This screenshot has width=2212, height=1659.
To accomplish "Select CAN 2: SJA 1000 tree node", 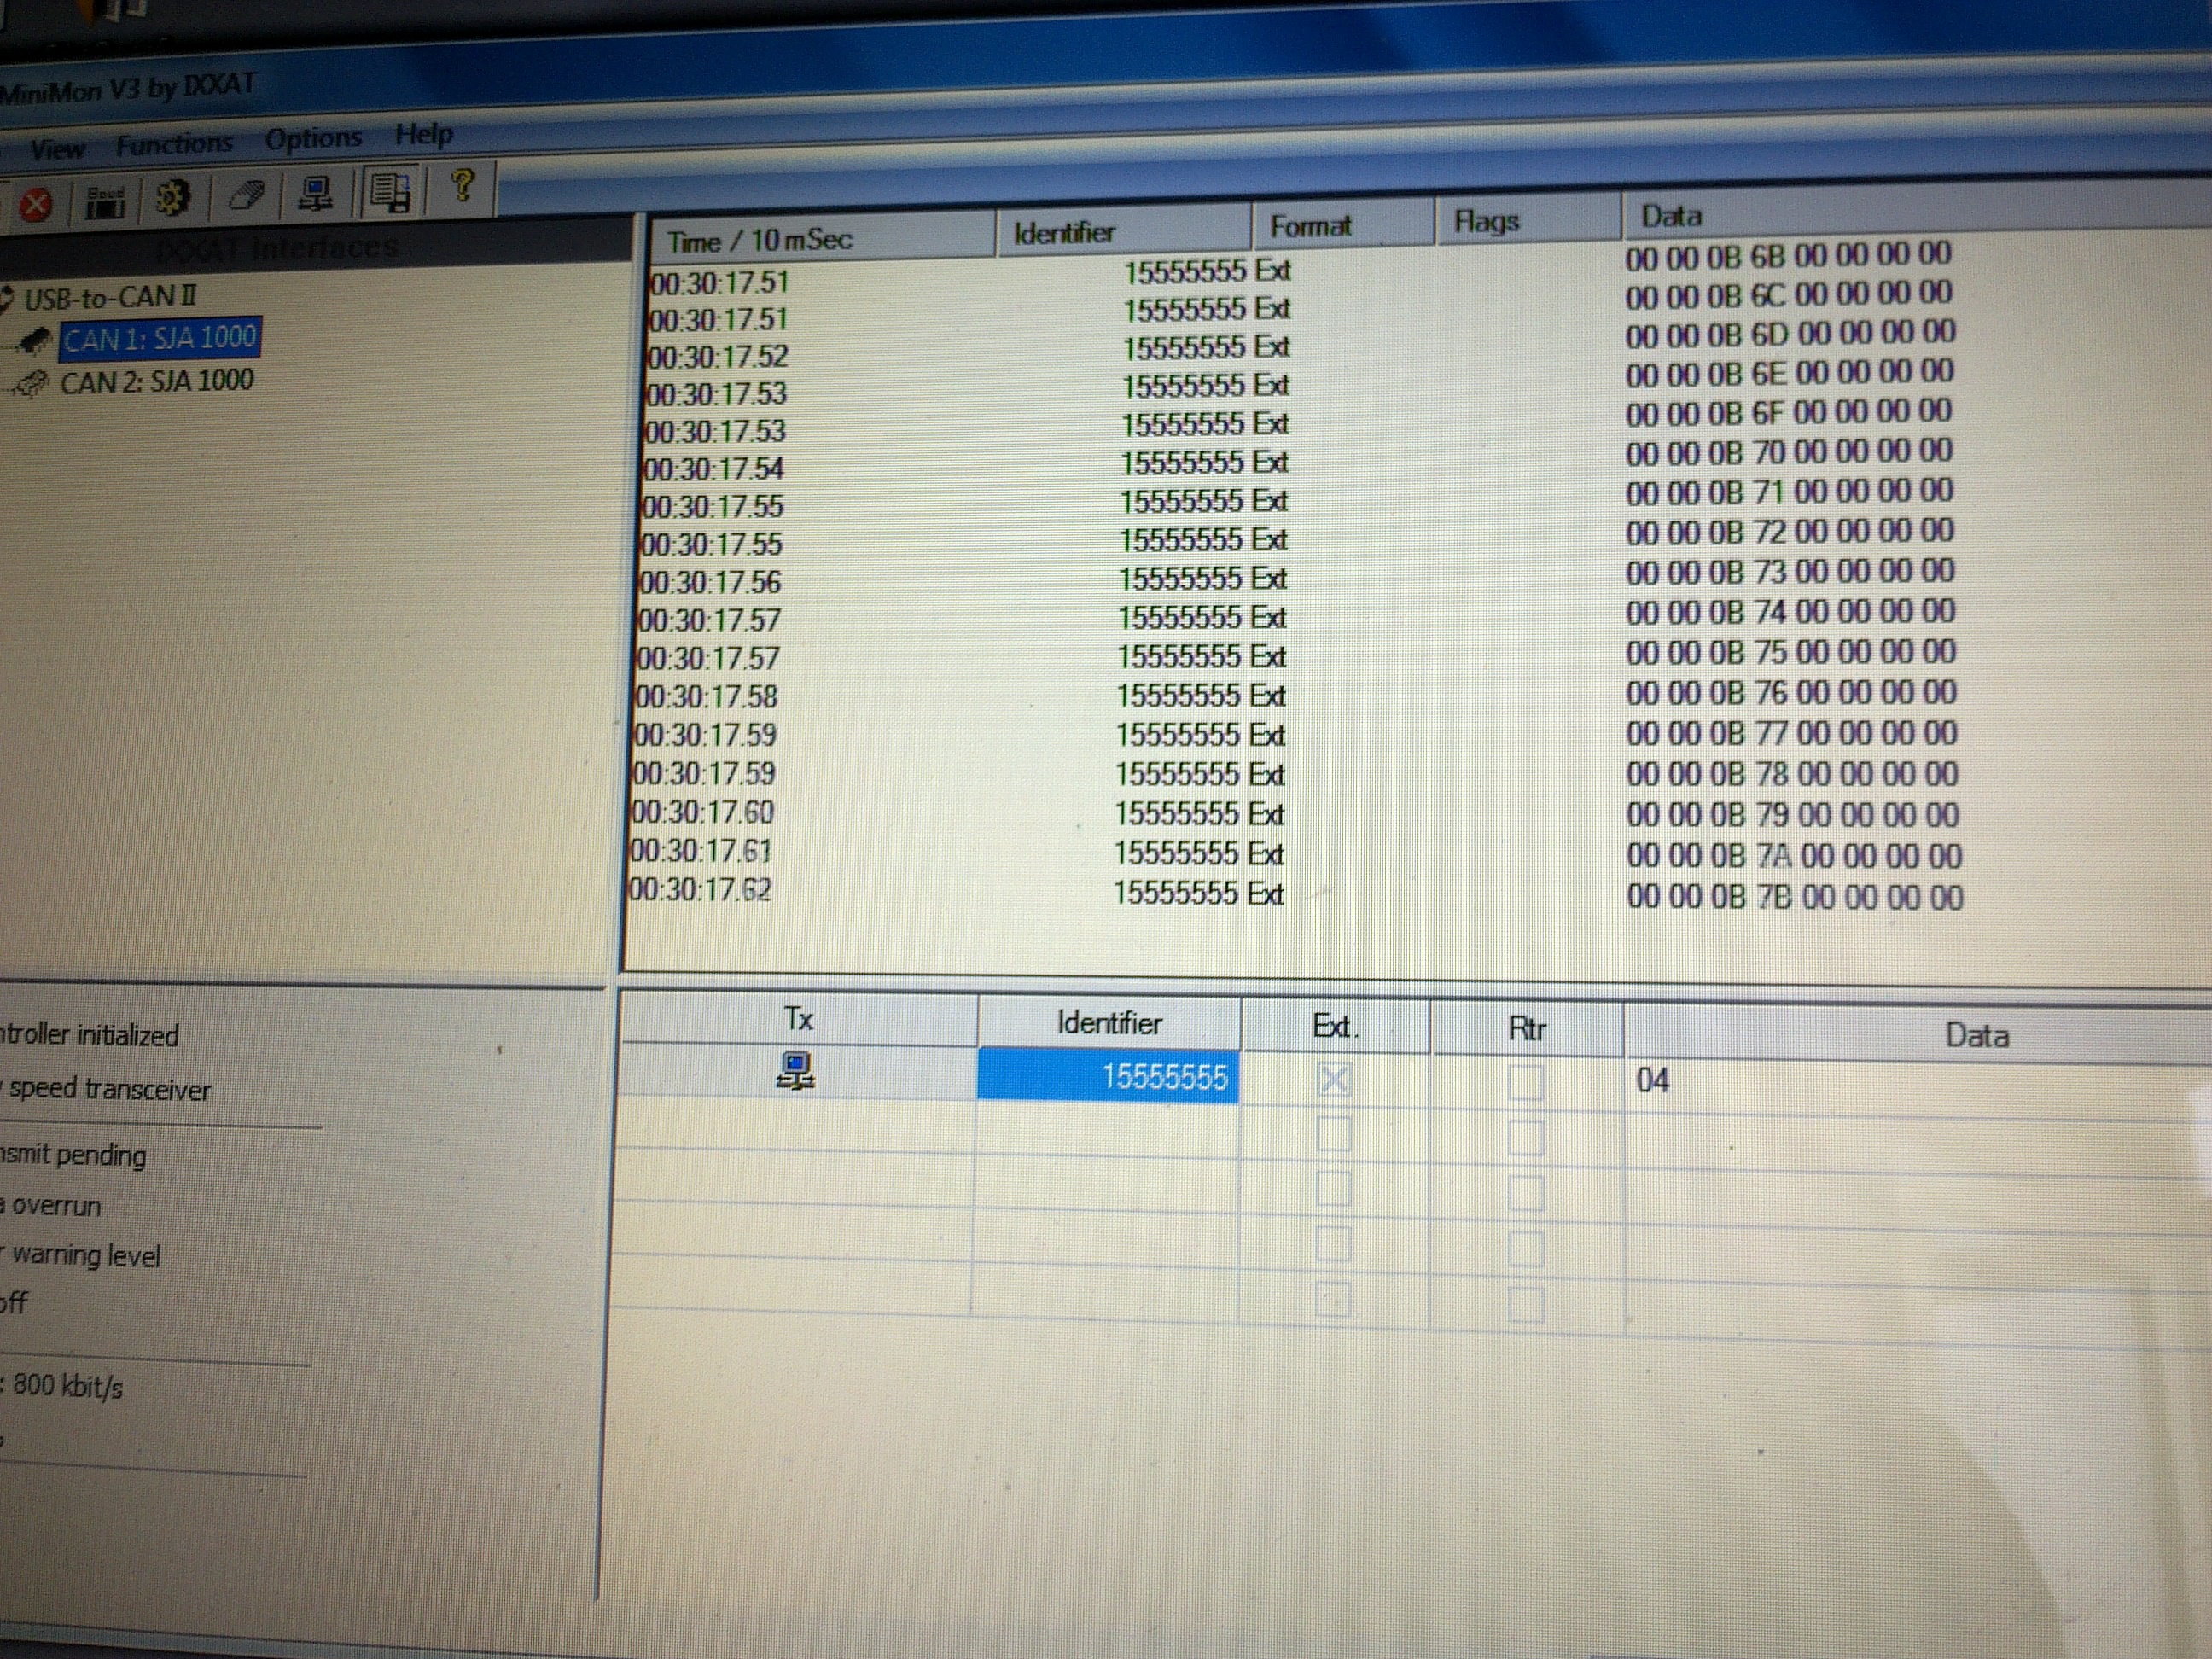I will [156, 381].
